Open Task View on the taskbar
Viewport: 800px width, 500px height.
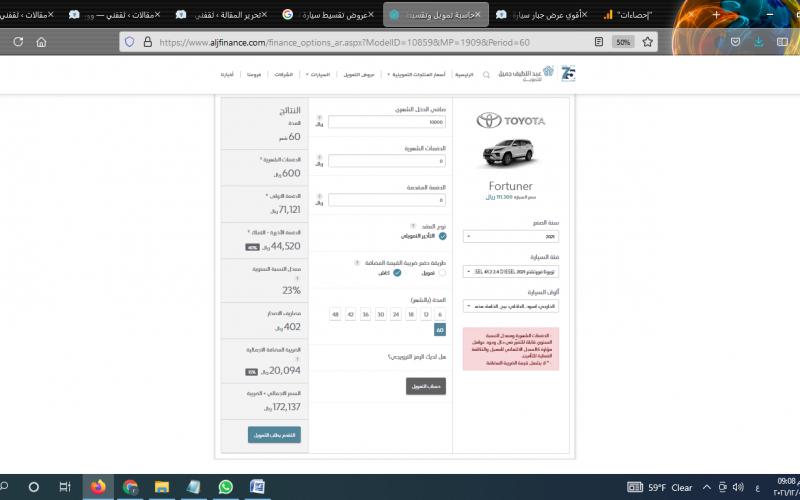(65, 487)
